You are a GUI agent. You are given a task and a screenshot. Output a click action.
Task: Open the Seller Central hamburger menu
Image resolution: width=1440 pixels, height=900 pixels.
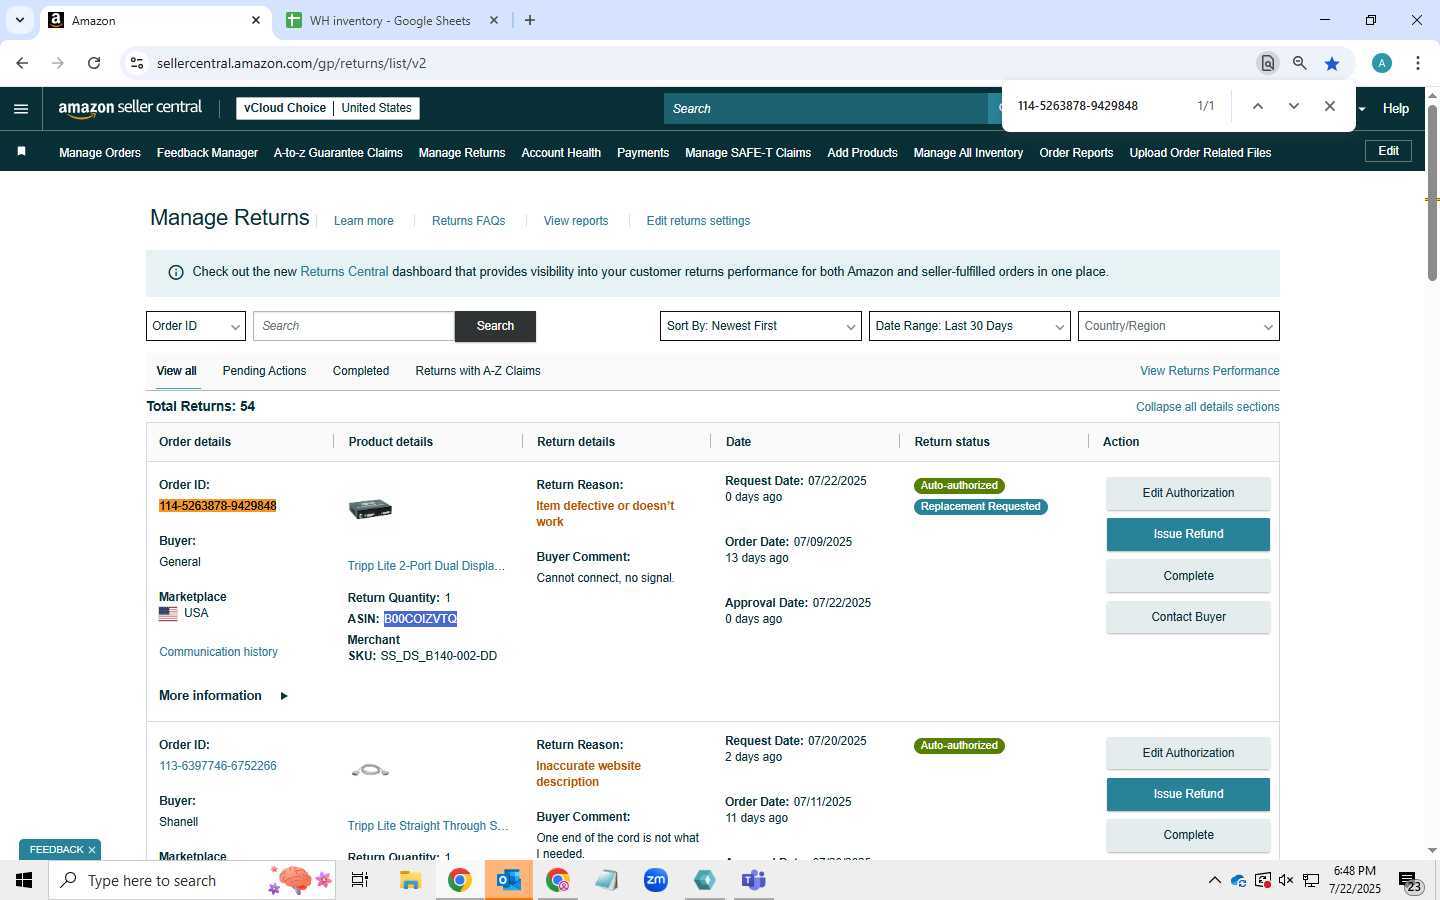tap(21, 109)
